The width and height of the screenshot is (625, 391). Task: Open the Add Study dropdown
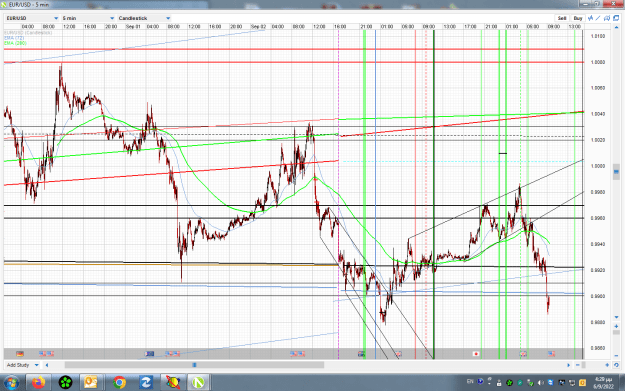click(x=22, y=365)
